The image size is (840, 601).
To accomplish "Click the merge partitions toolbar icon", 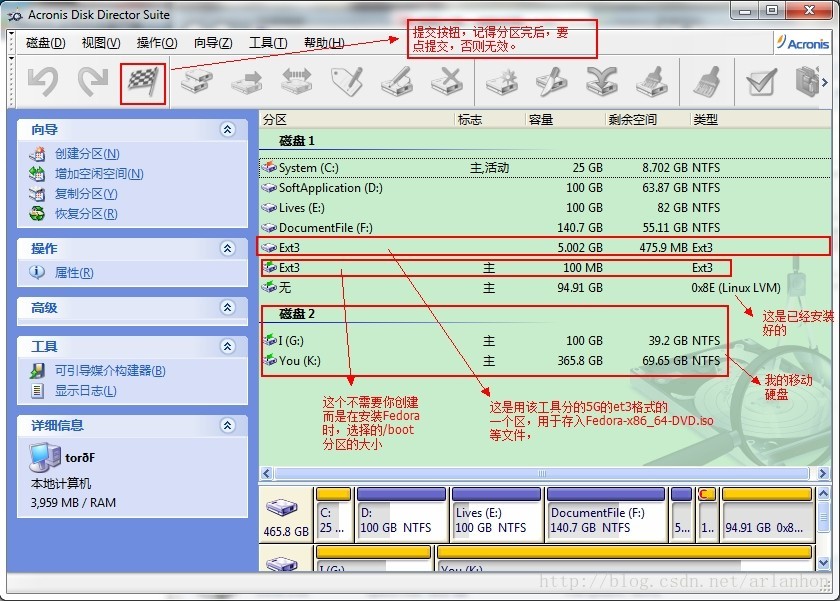I will 602,82.
